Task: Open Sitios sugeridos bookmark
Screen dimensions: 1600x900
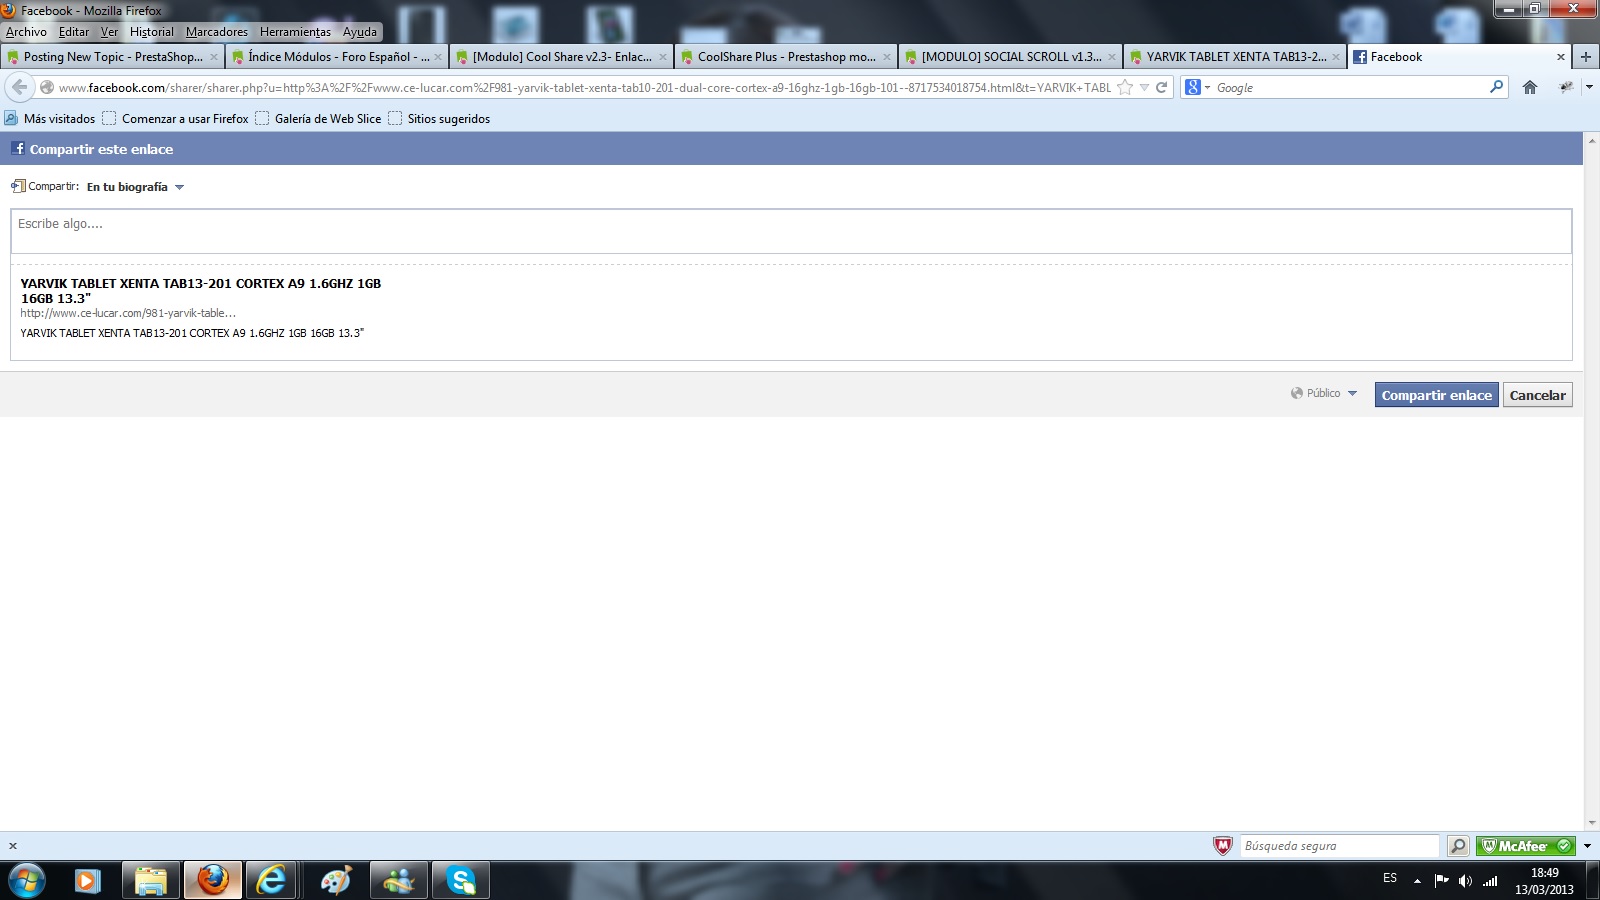Action: coord(439,119)
